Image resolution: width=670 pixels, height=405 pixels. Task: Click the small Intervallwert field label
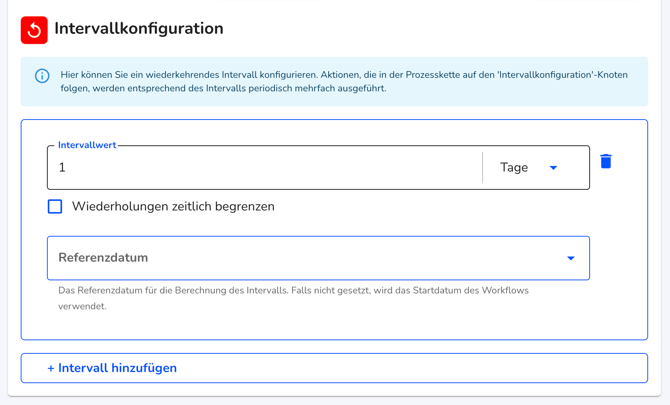pos(87,145)
